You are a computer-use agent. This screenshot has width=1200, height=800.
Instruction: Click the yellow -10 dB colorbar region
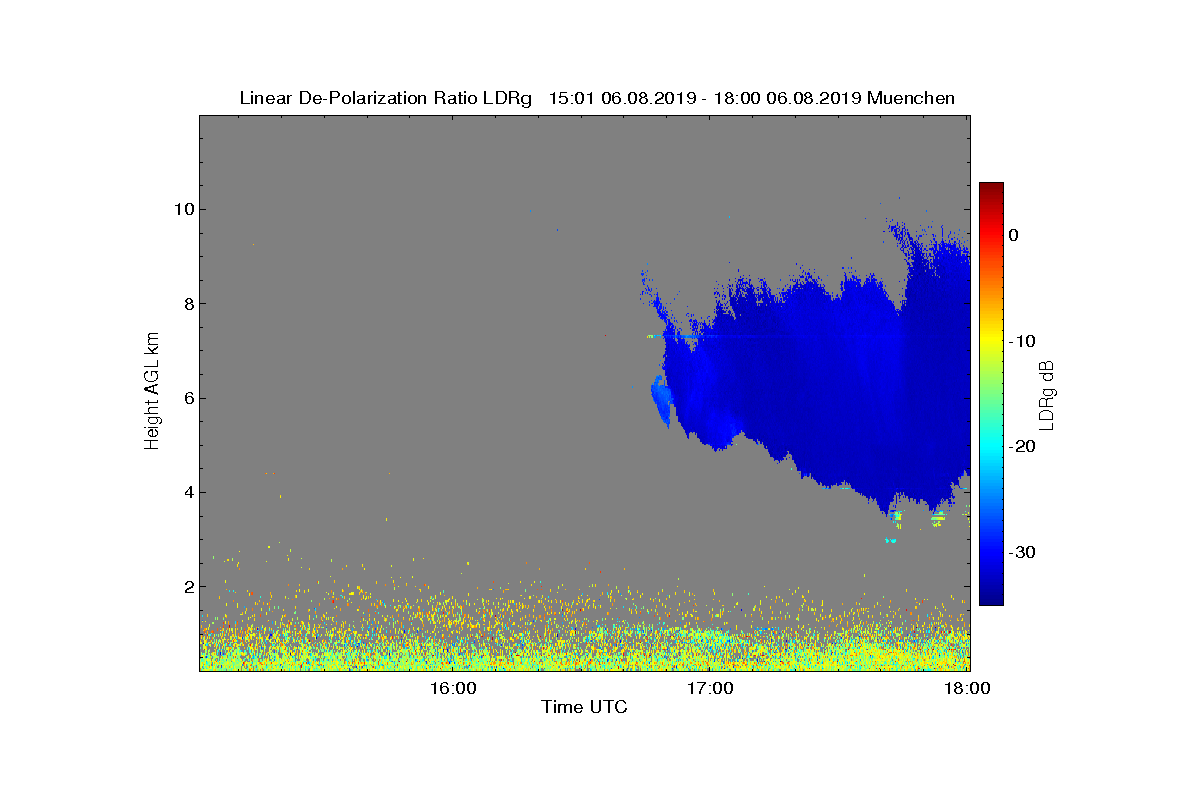coord(991,341)
